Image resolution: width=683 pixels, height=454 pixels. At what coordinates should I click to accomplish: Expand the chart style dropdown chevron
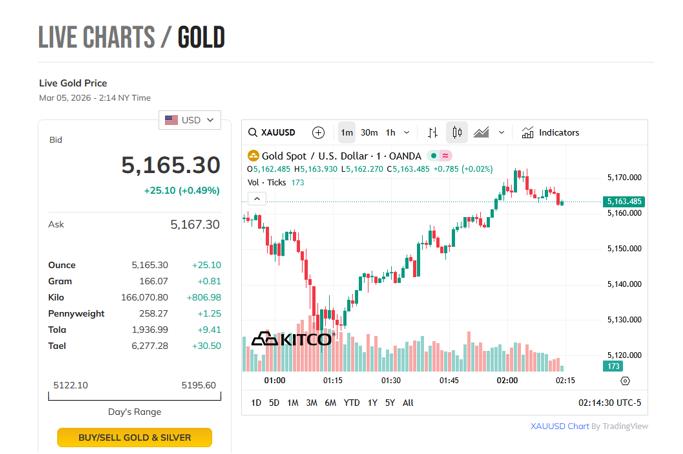(x=501, y=133)
